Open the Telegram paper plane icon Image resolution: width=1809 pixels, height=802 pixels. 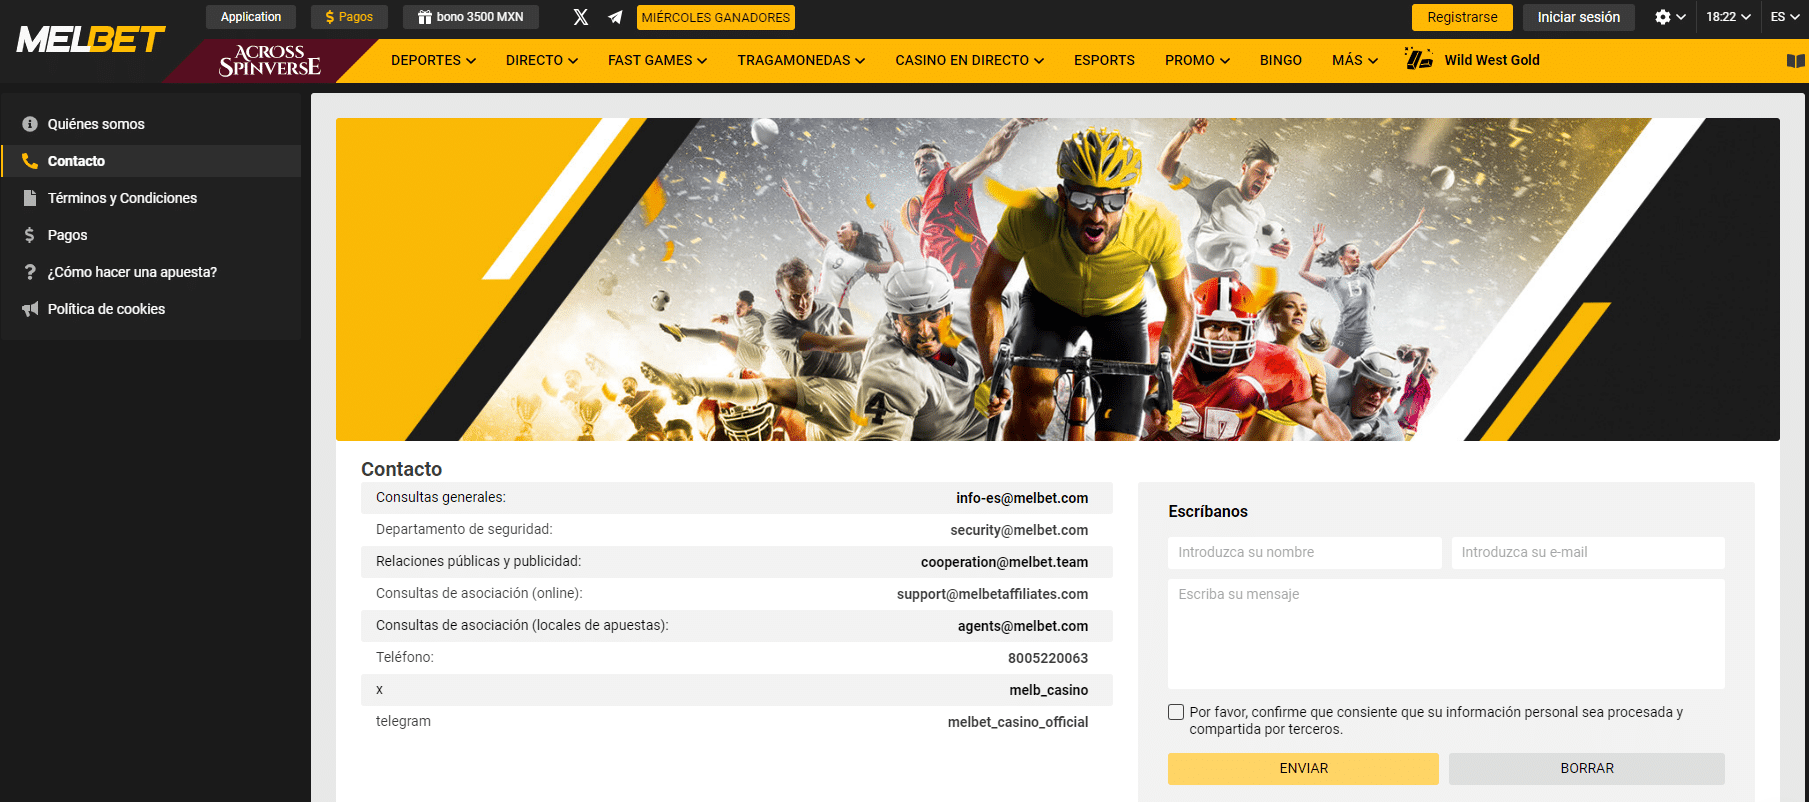pyautogui.click(x=615, y=17)
